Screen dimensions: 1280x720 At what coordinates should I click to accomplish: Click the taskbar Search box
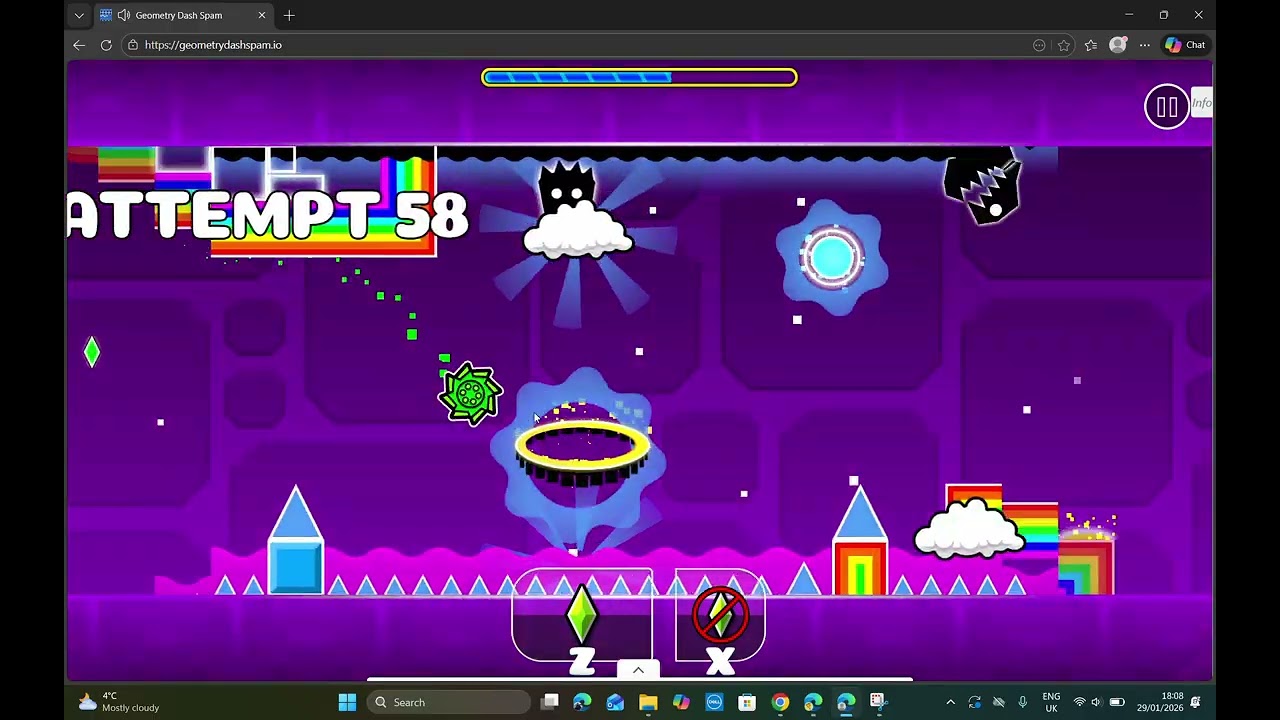pos(449,702)
